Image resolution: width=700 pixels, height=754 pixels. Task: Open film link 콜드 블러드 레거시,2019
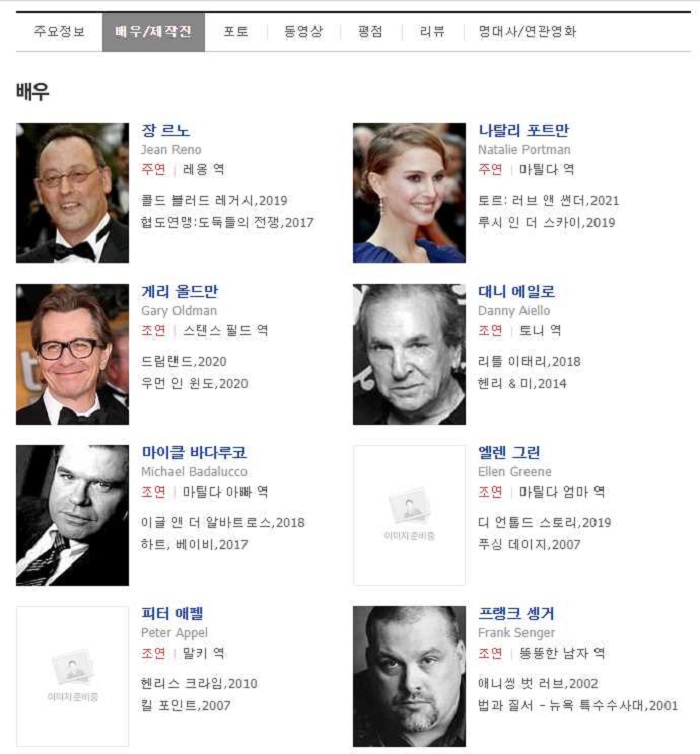click(x=214, y=201)
